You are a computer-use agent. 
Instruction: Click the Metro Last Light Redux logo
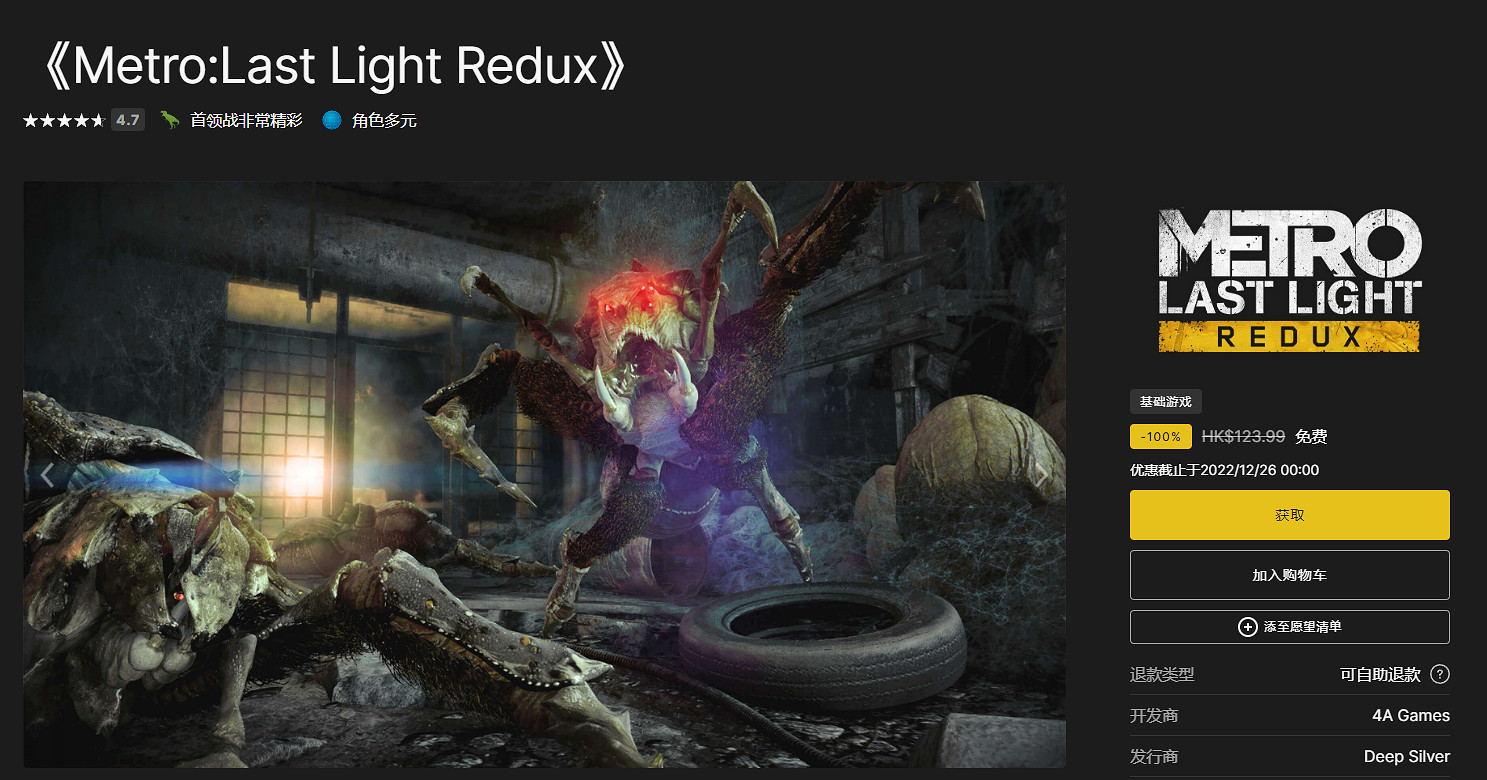tap(1289, 281)
